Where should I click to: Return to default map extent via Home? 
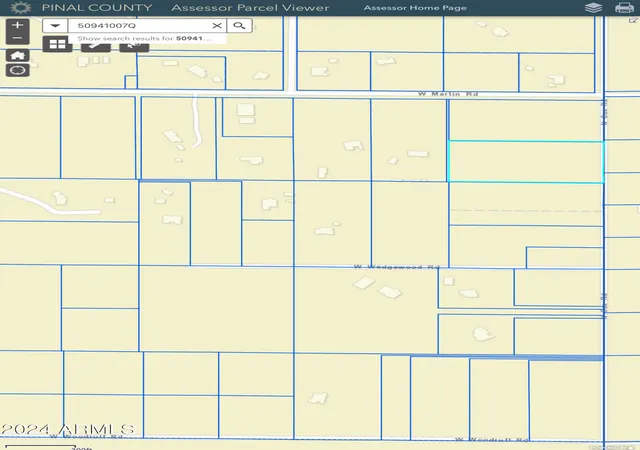tap(18, 56)
